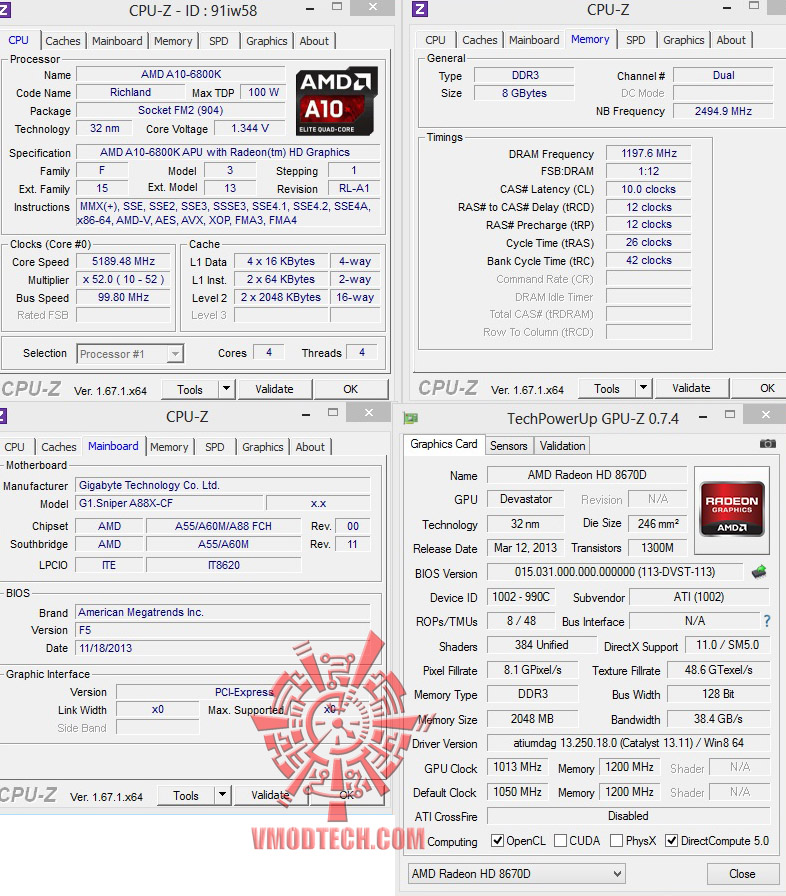Viewport: 786px width, 896px height.
Task: Click Tools button in CPU-Z ID window
Action: 190,389
